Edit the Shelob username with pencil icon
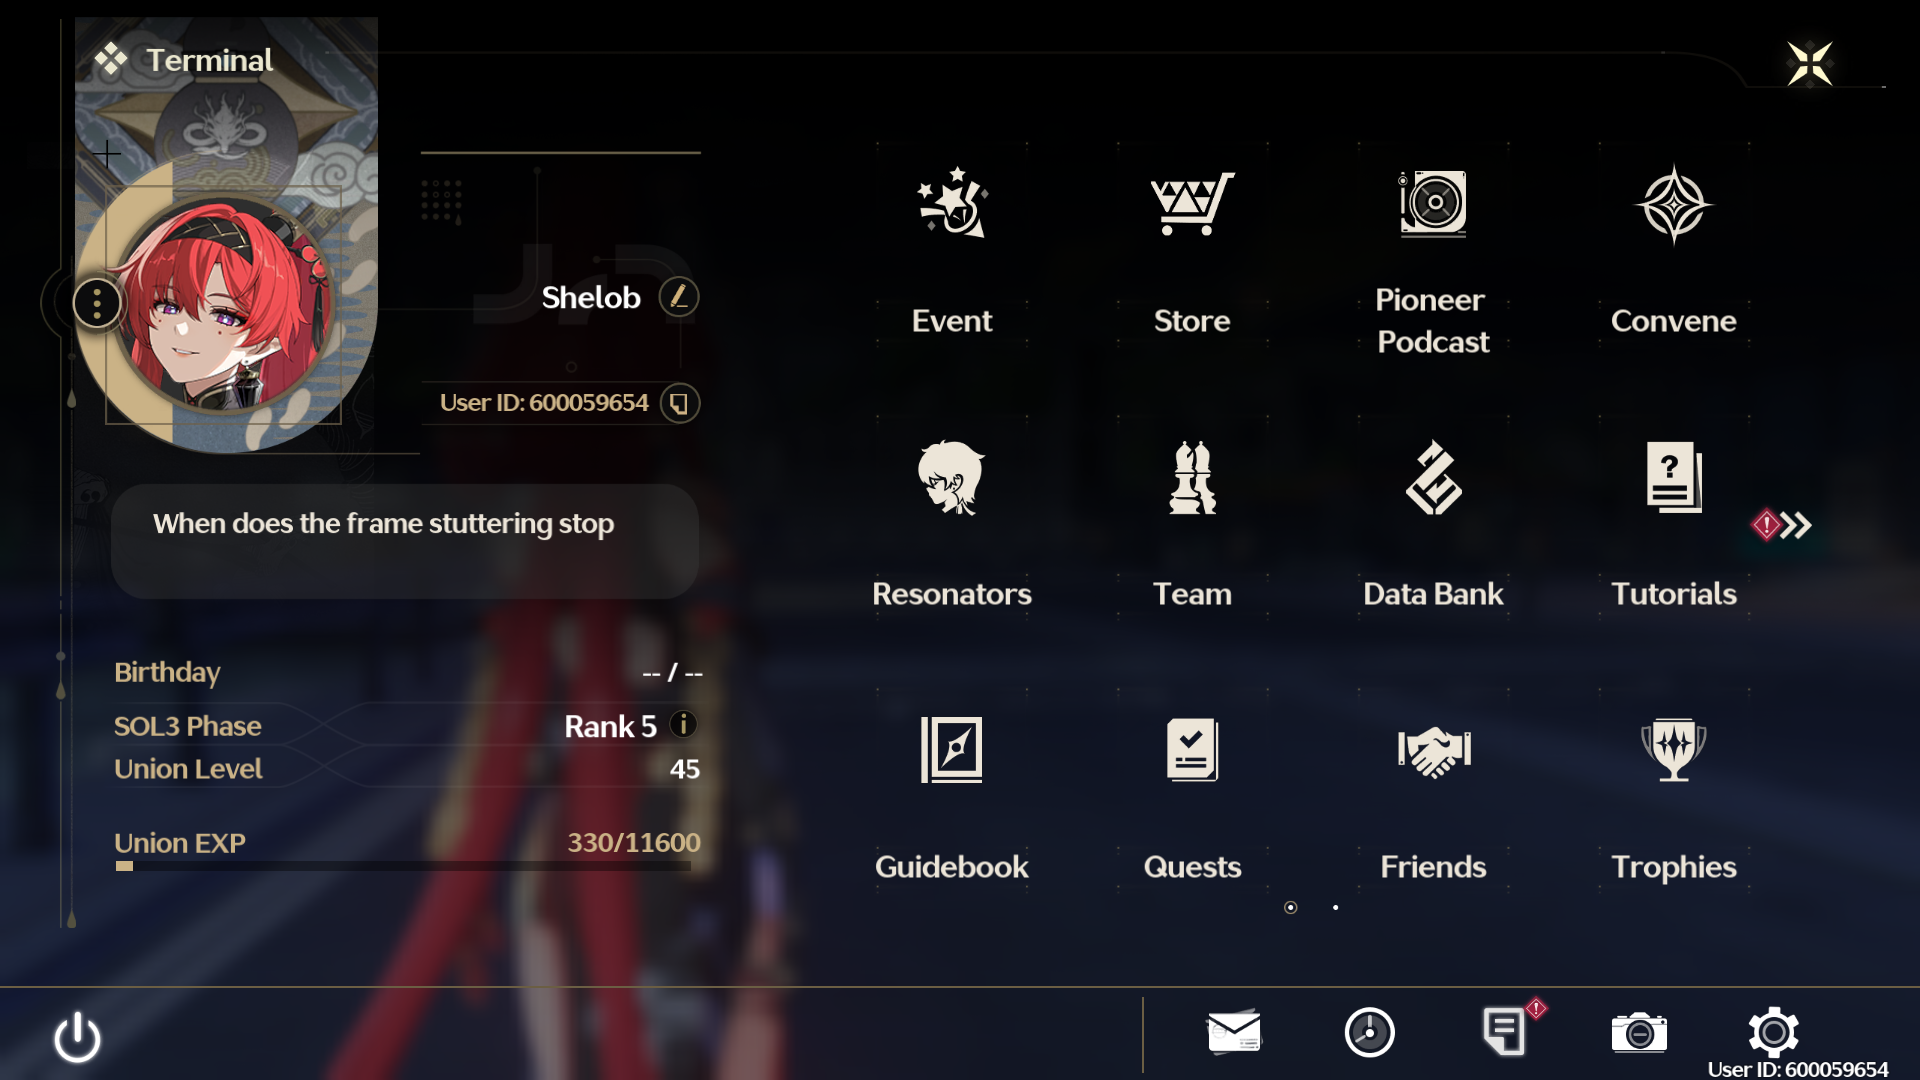 (679, 297)
